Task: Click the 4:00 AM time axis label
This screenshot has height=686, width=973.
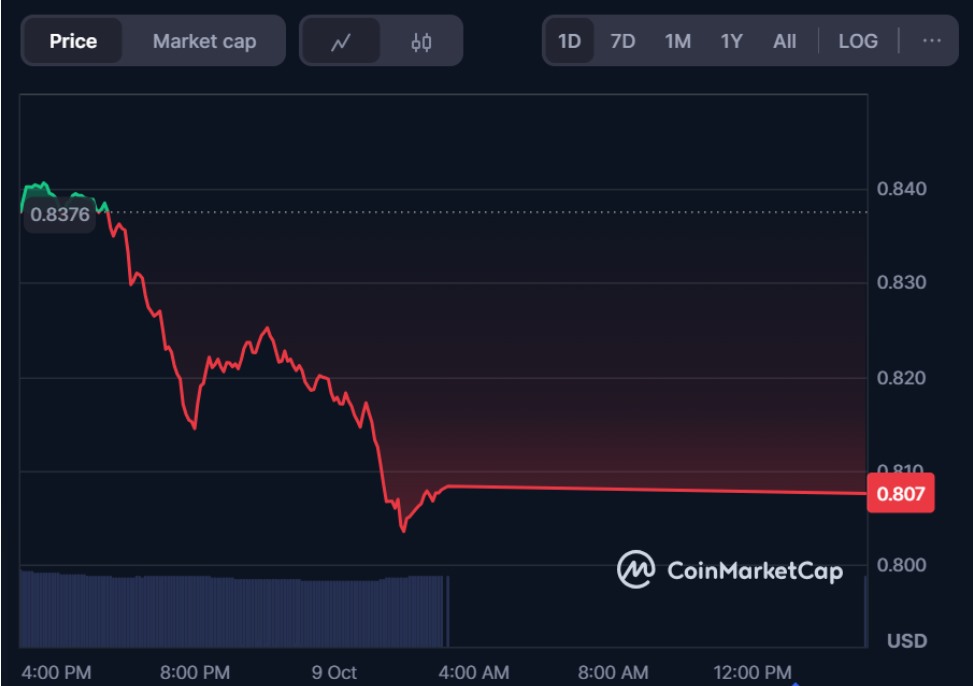Action: [x=475, y=672]
